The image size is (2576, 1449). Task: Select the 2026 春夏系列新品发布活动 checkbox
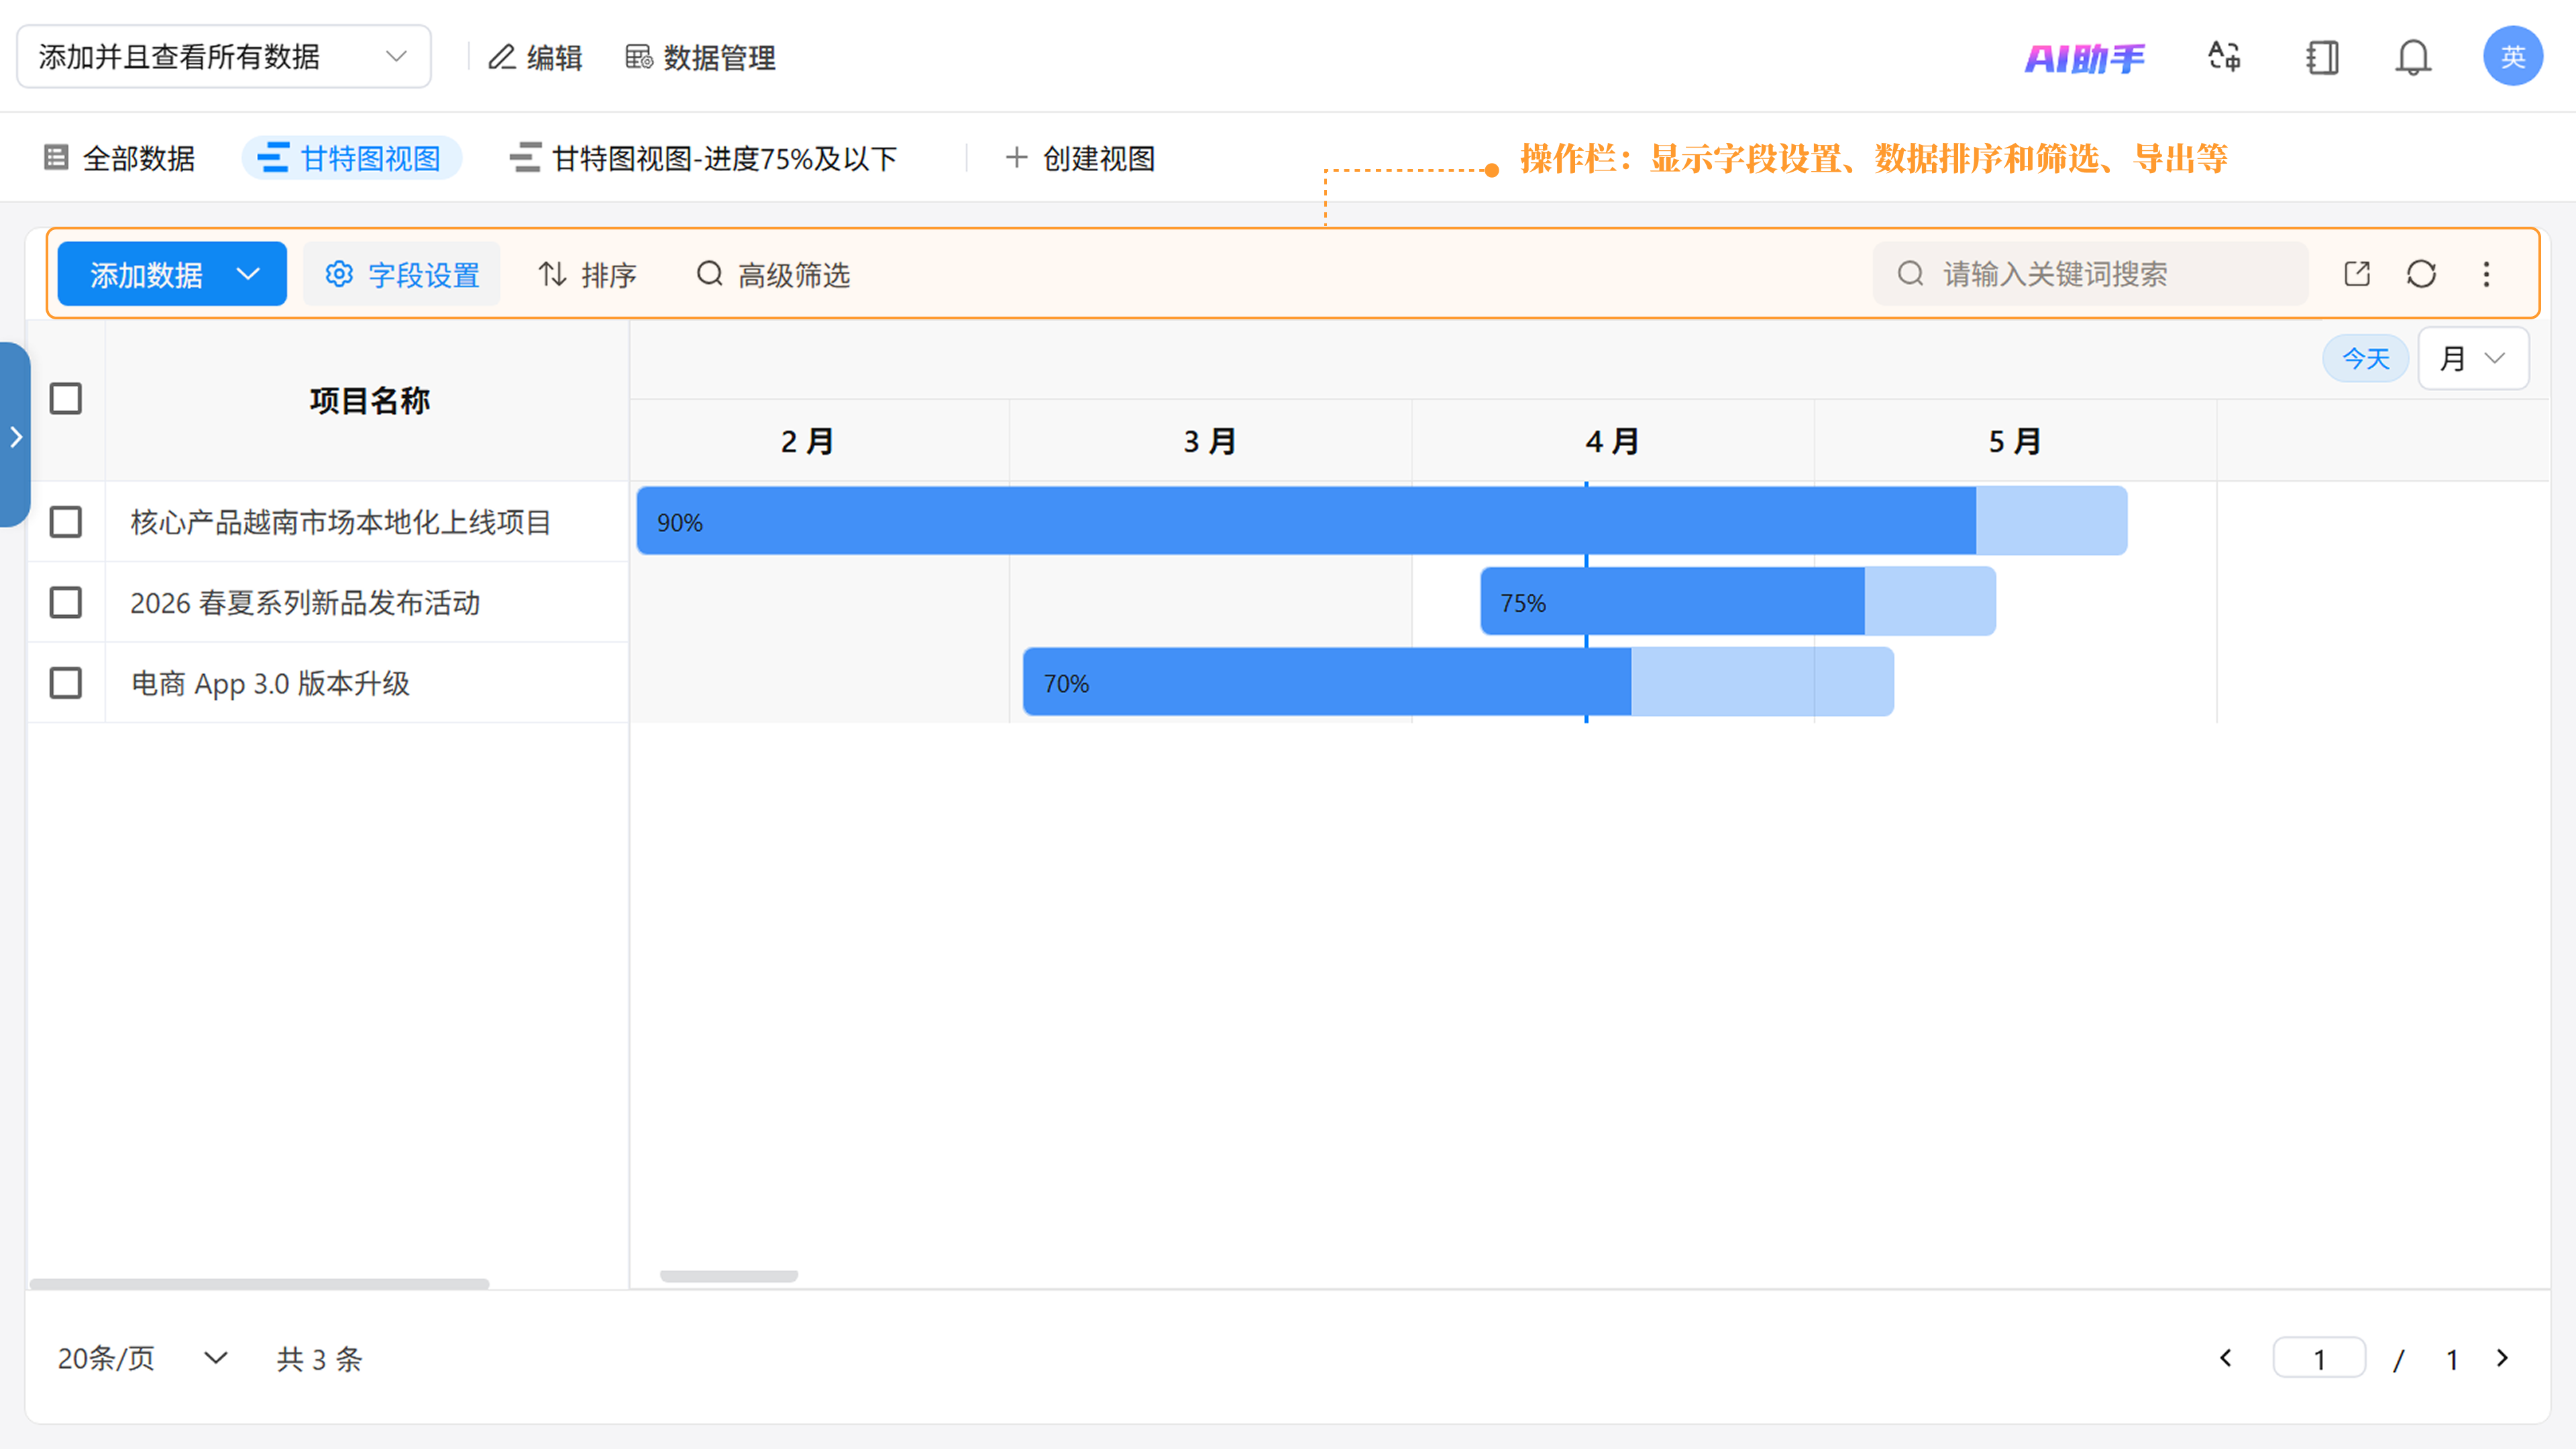66,603
